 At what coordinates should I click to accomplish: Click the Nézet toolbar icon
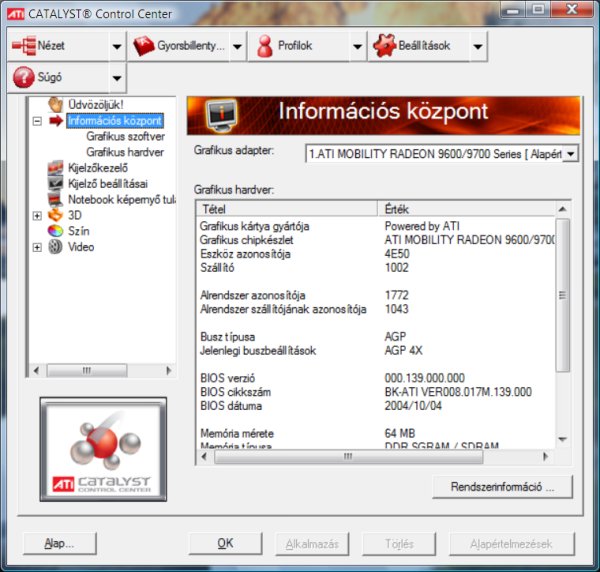tap(24, 46)
